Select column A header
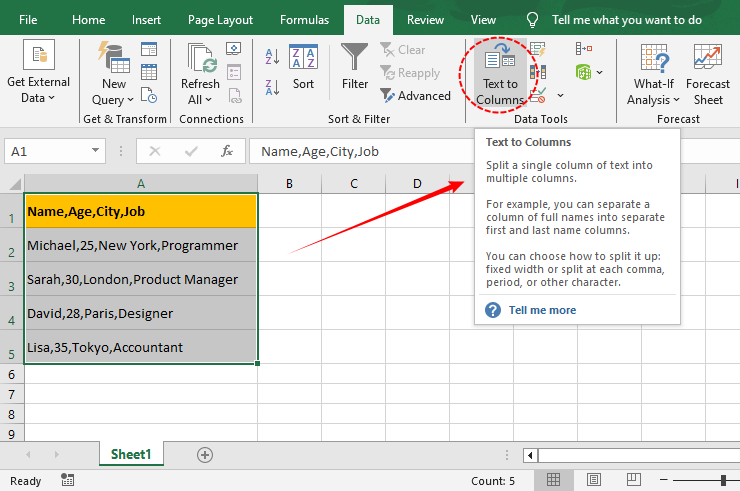Image resolution: width=740 pixels, height=491 pixels. [141, 184]
